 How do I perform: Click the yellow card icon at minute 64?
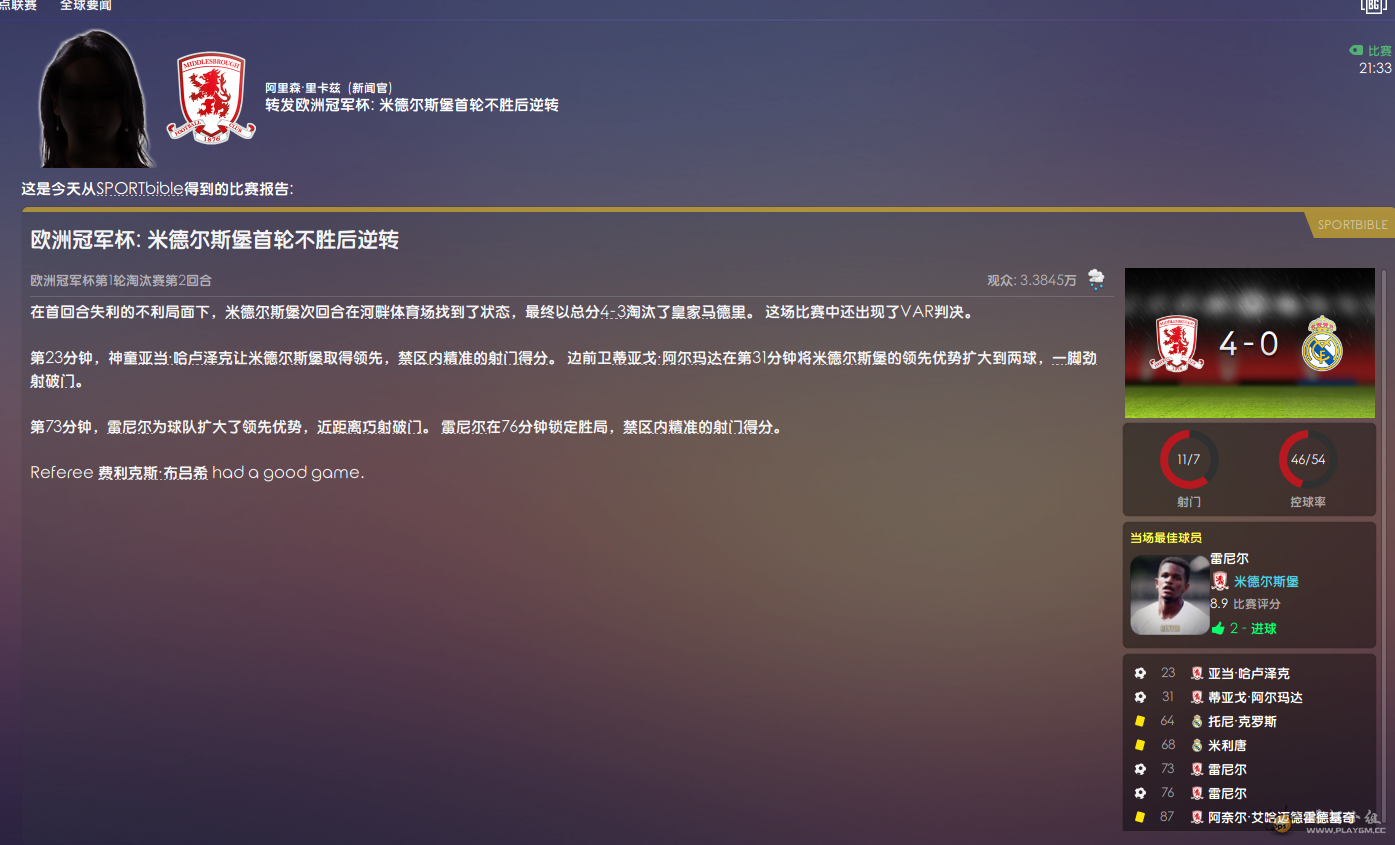(x=1140, y=722)
